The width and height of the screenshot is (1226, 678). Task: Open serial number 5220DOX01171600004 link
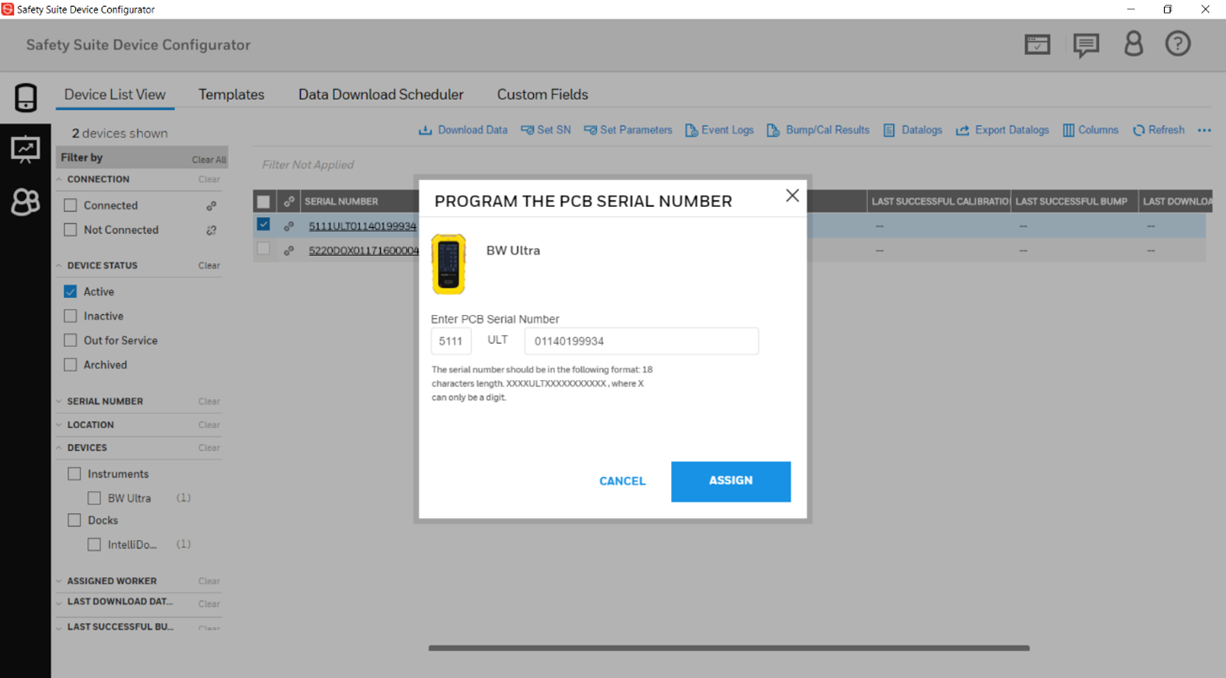[363, 248]
